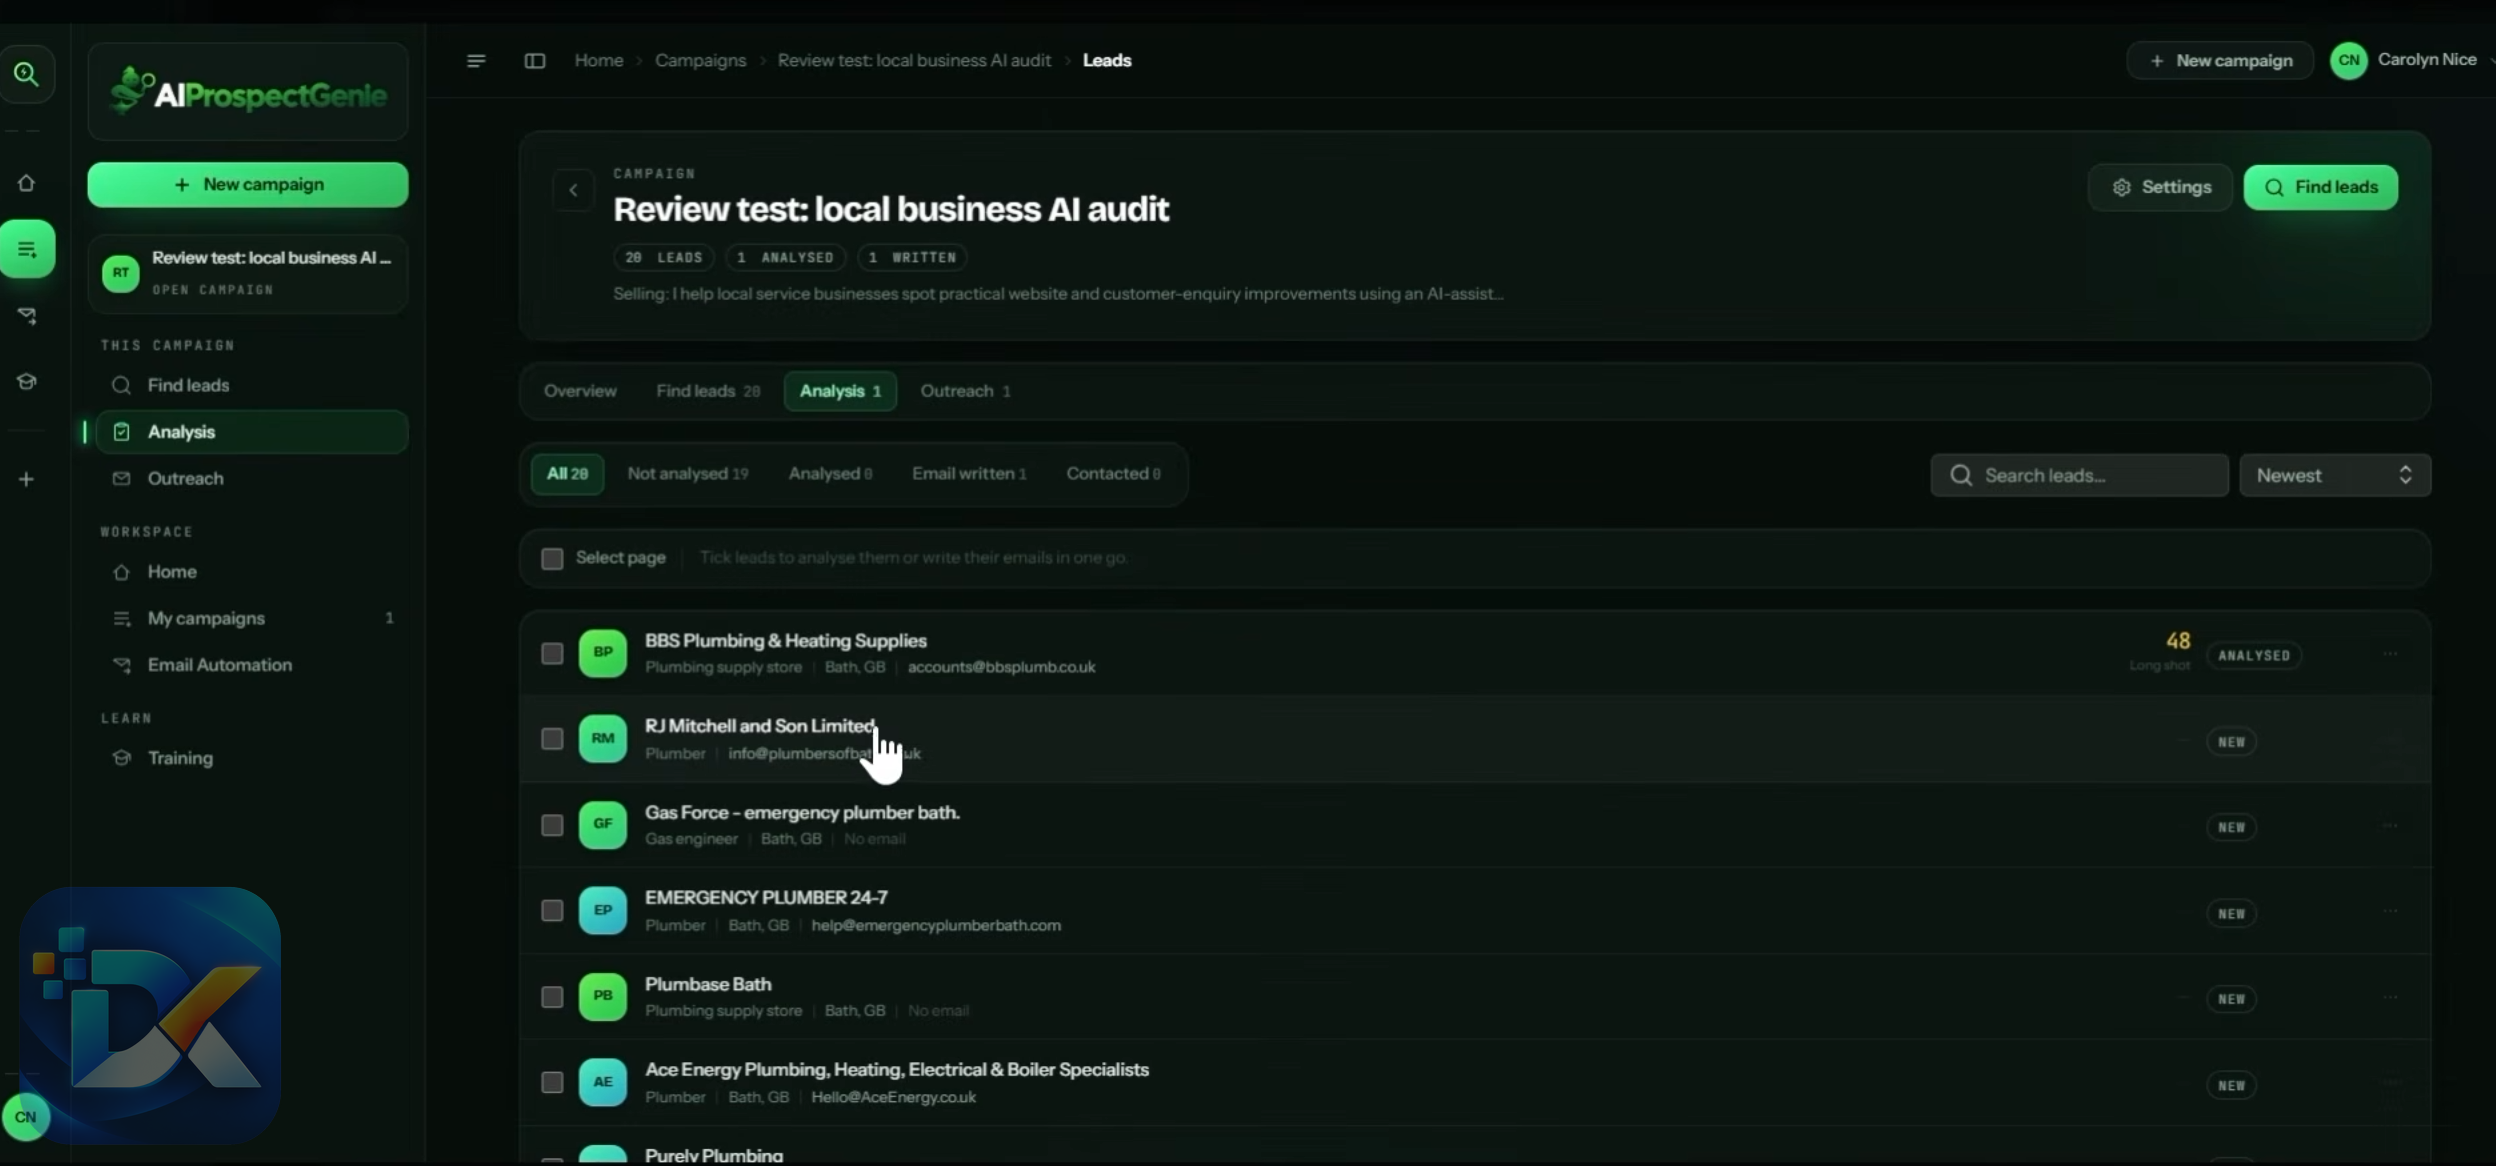
Task: Click the BP avatar for BBS Plumbing
Action: (x=603, y=653)
